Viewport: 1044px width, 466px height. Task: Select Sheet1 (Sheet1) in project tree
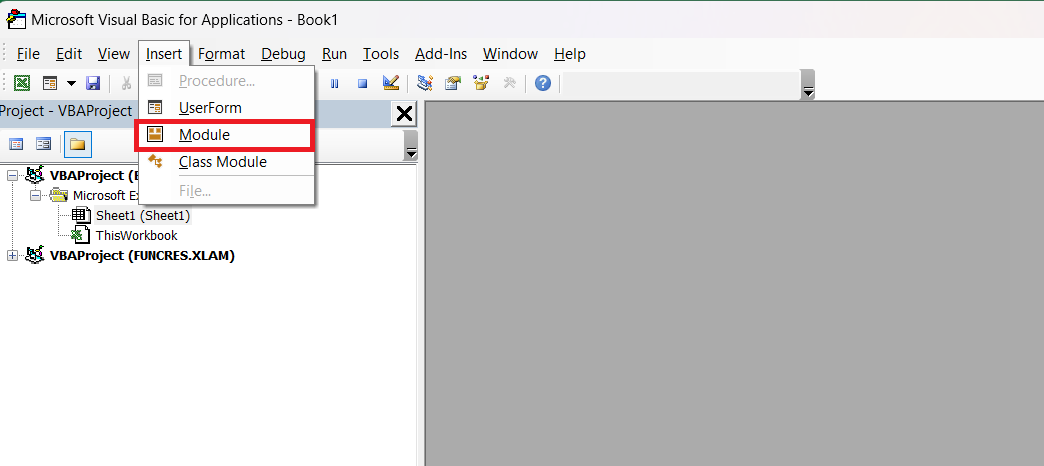tap(143, 216)
